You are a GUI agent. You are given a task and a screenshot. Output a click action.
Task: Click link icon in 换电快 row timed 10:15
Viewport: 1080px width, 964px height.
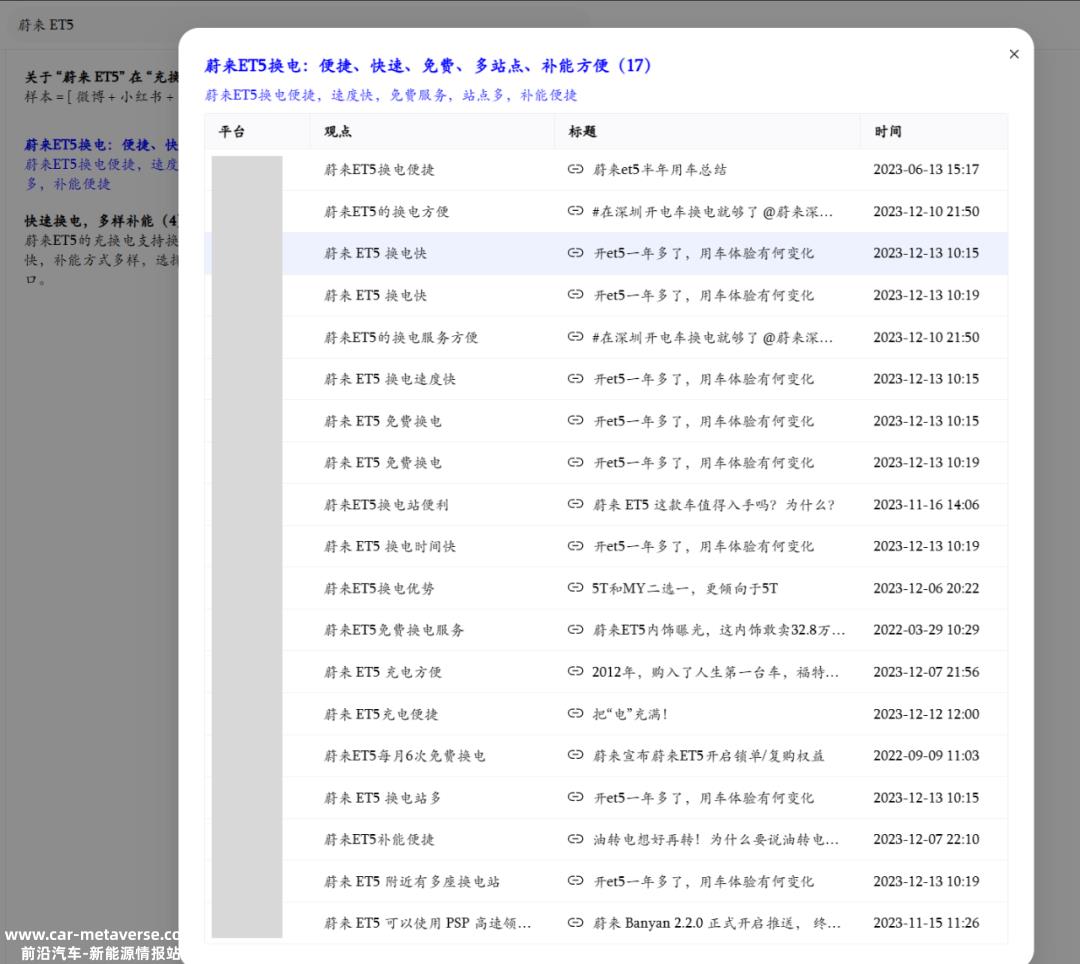coord(575,253)
